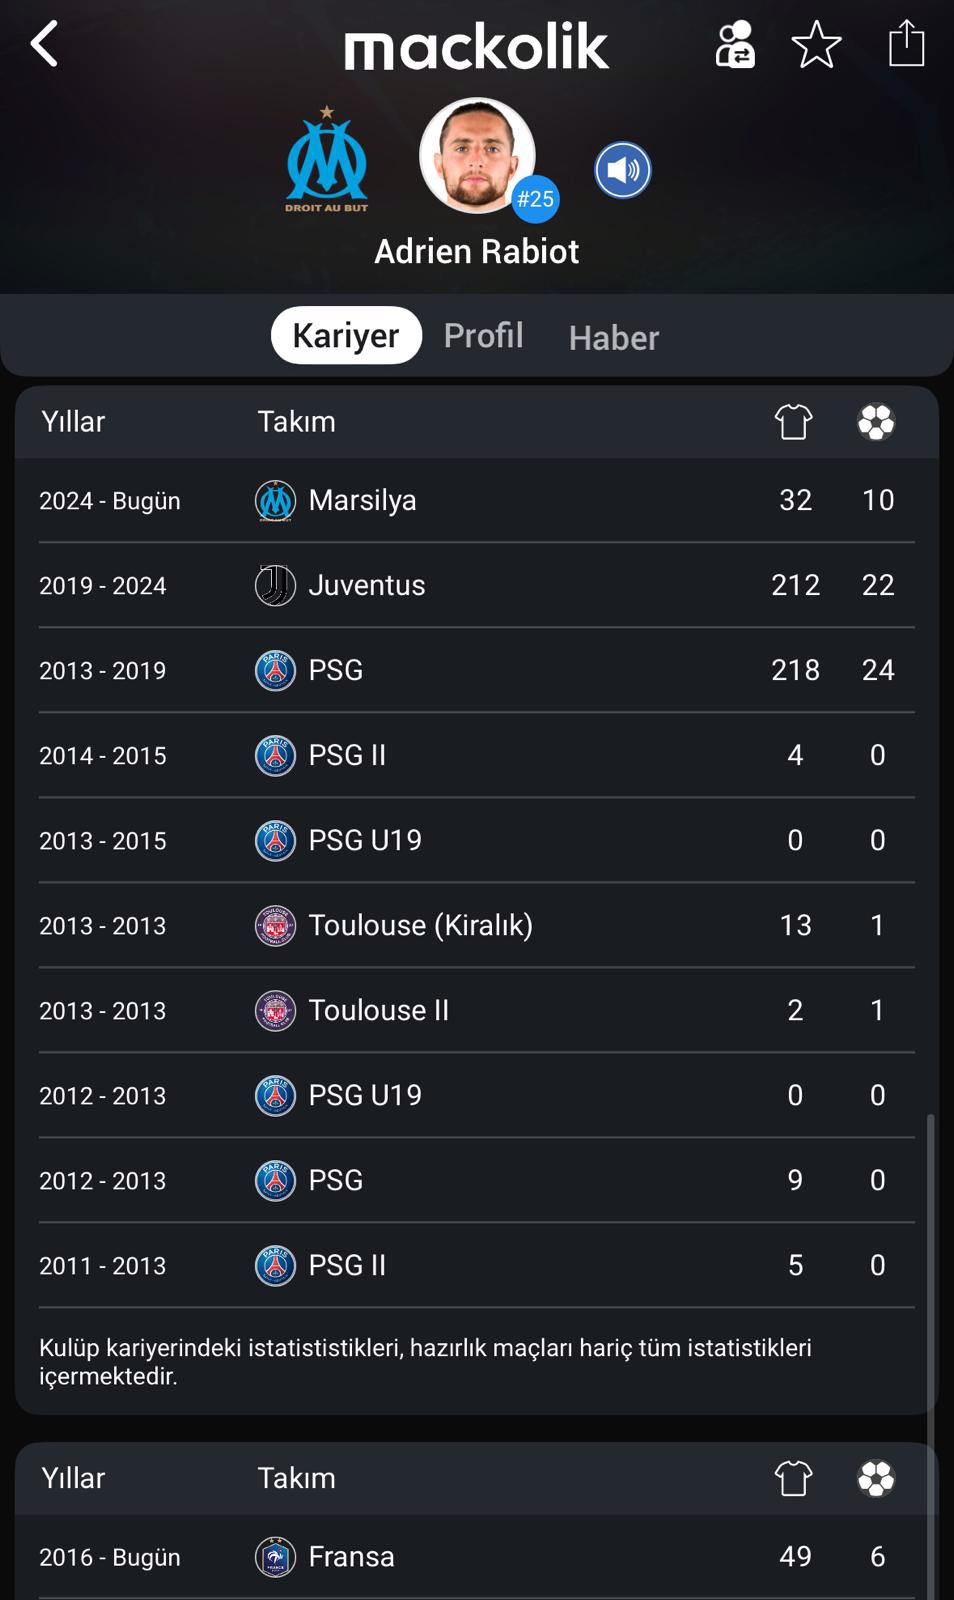Tap the back arrow icon

tap(44, 44)
